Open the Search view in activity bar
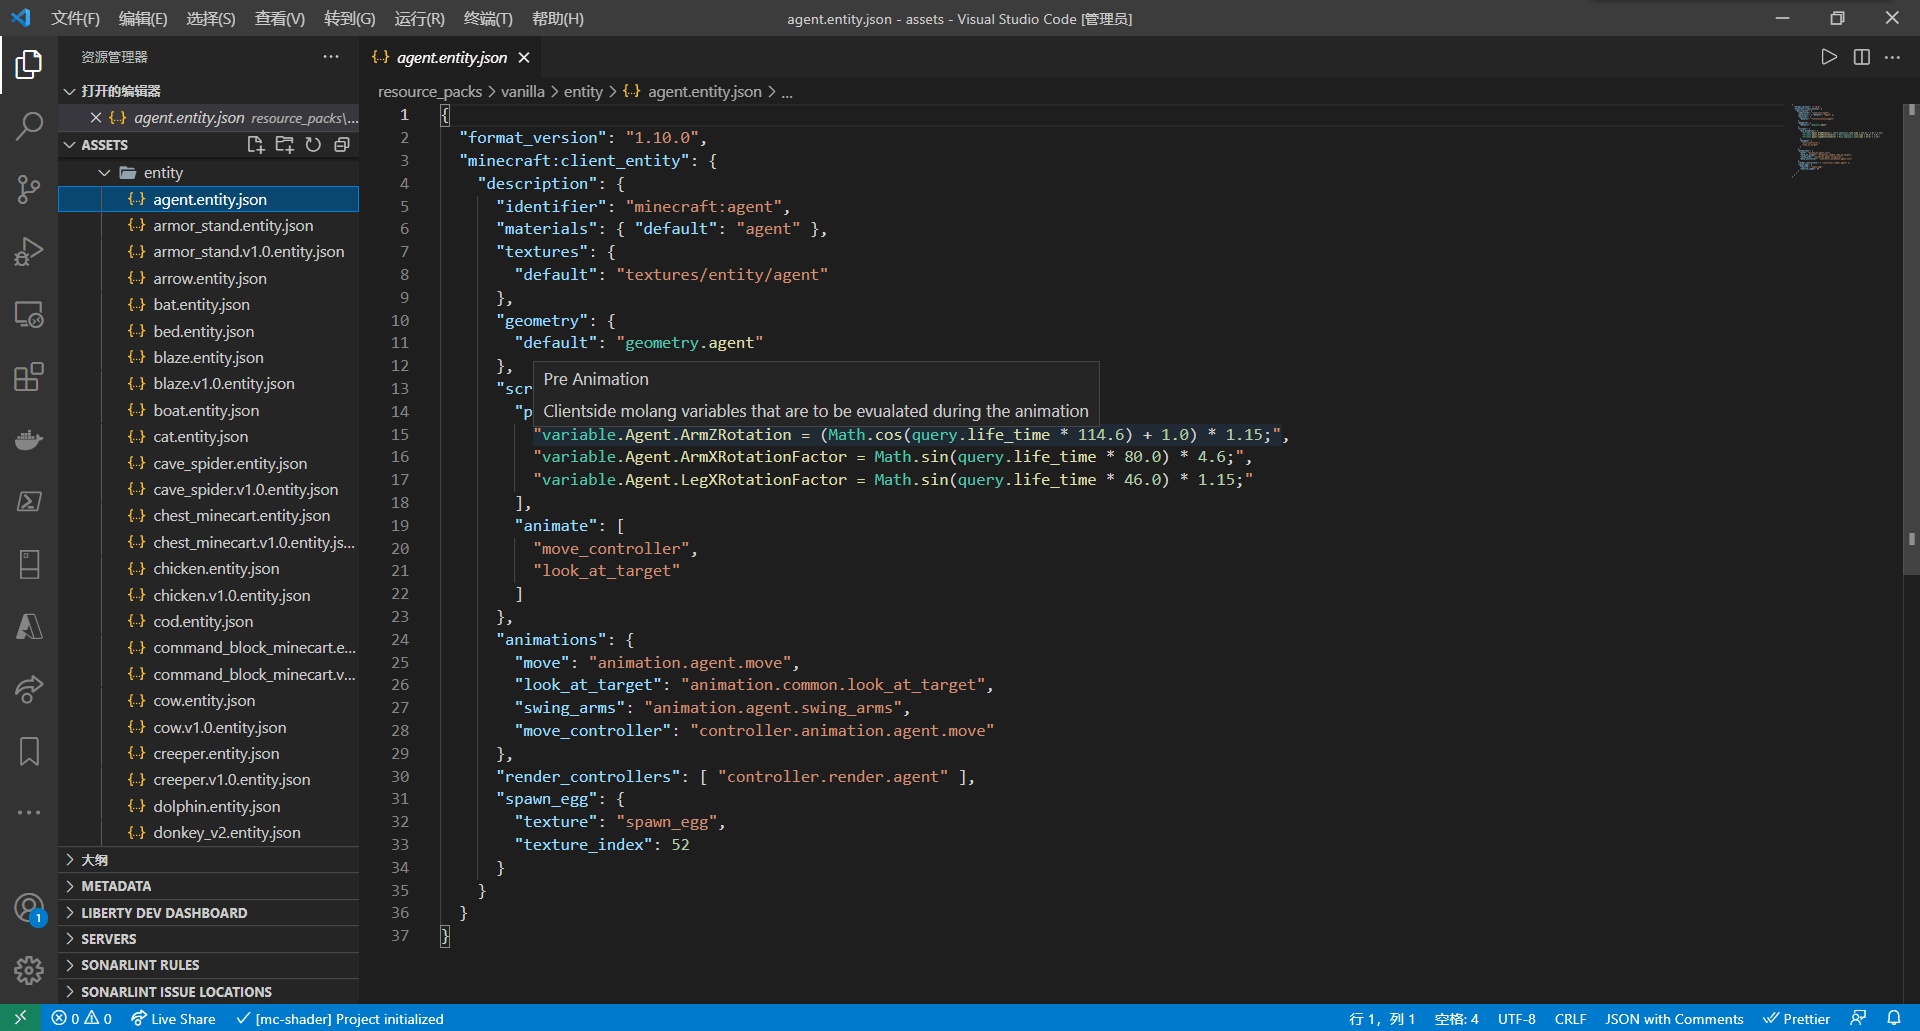Screen dimensions: 1920x1031 pos(29,127)
